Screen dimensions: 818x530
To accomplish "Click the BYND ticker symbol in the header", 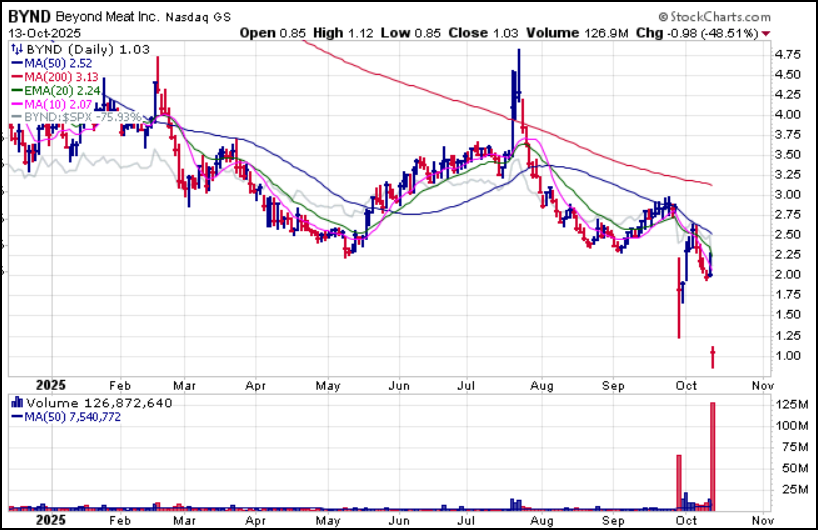I will [x=29, y=17].
